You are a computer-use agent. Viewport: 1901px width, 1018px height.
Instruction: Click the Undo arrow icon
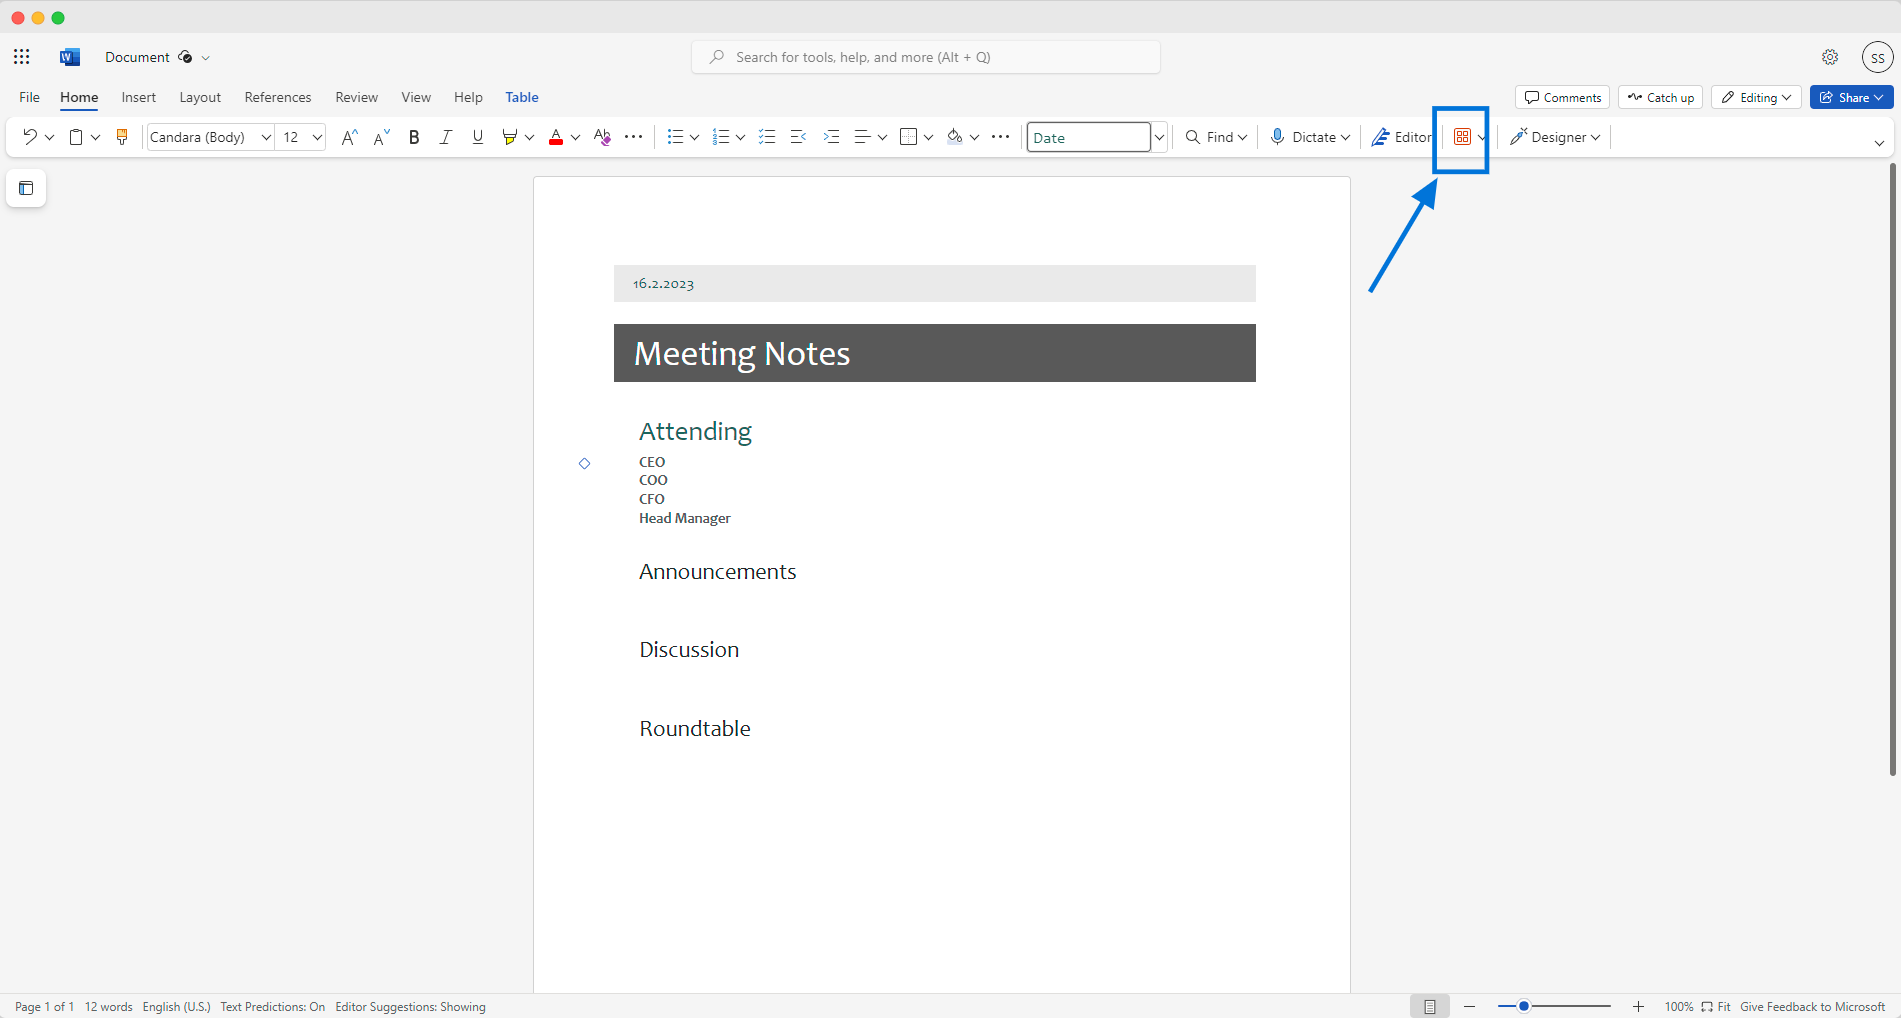pos(29,137)
